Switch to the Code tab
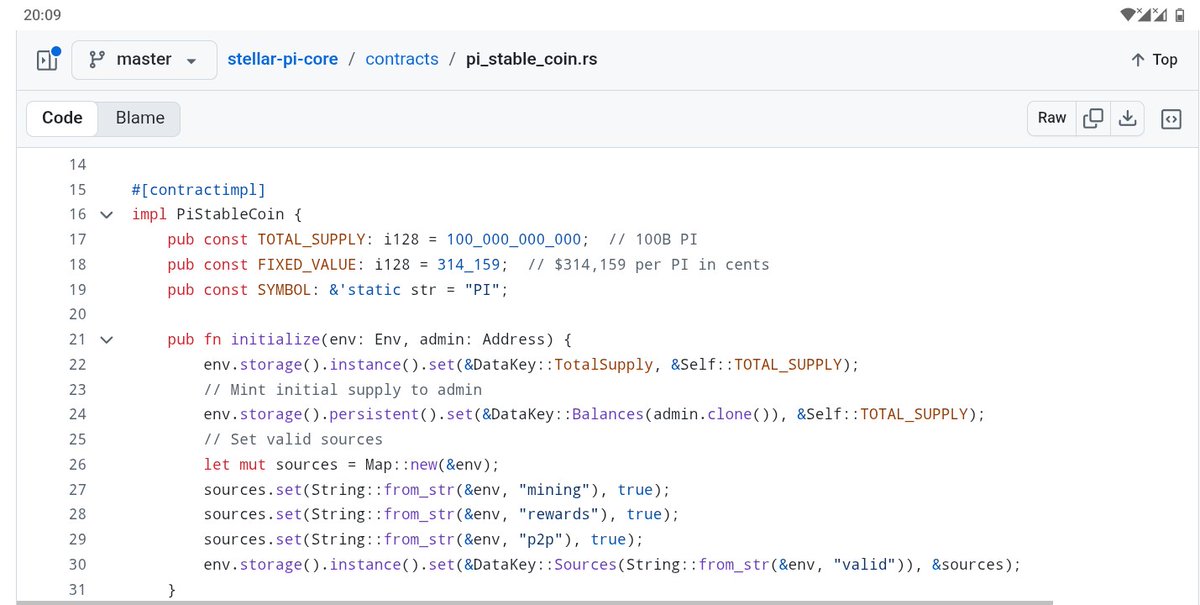 point(62,118)
